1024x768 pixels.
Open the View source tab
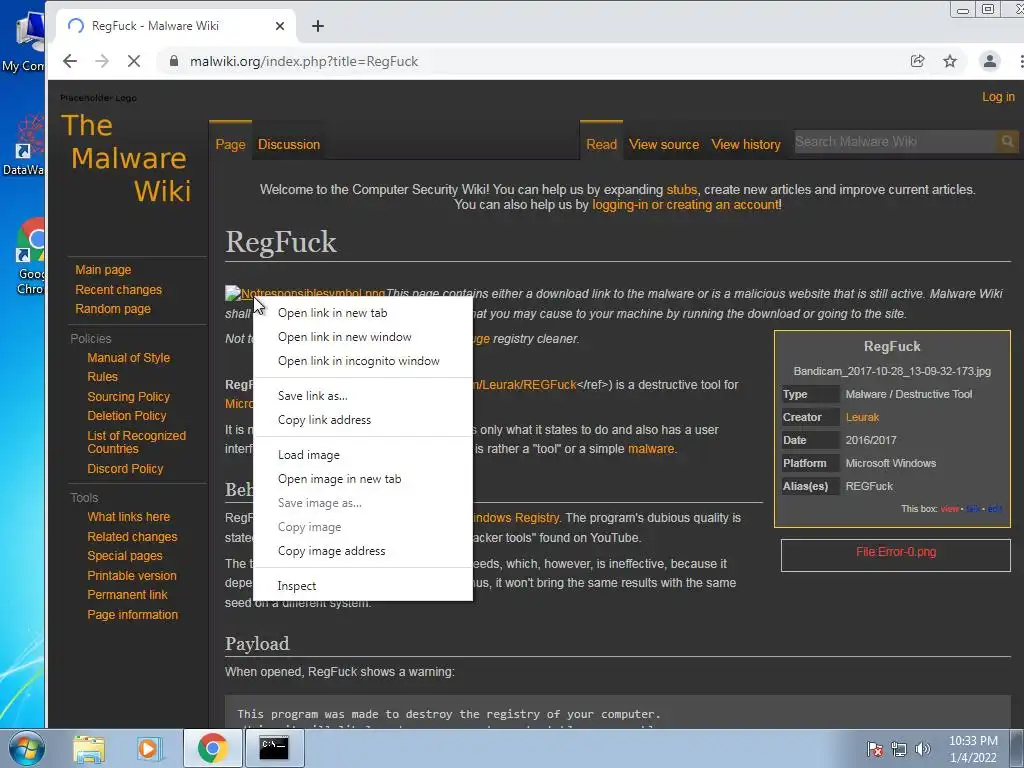(664, 144)
